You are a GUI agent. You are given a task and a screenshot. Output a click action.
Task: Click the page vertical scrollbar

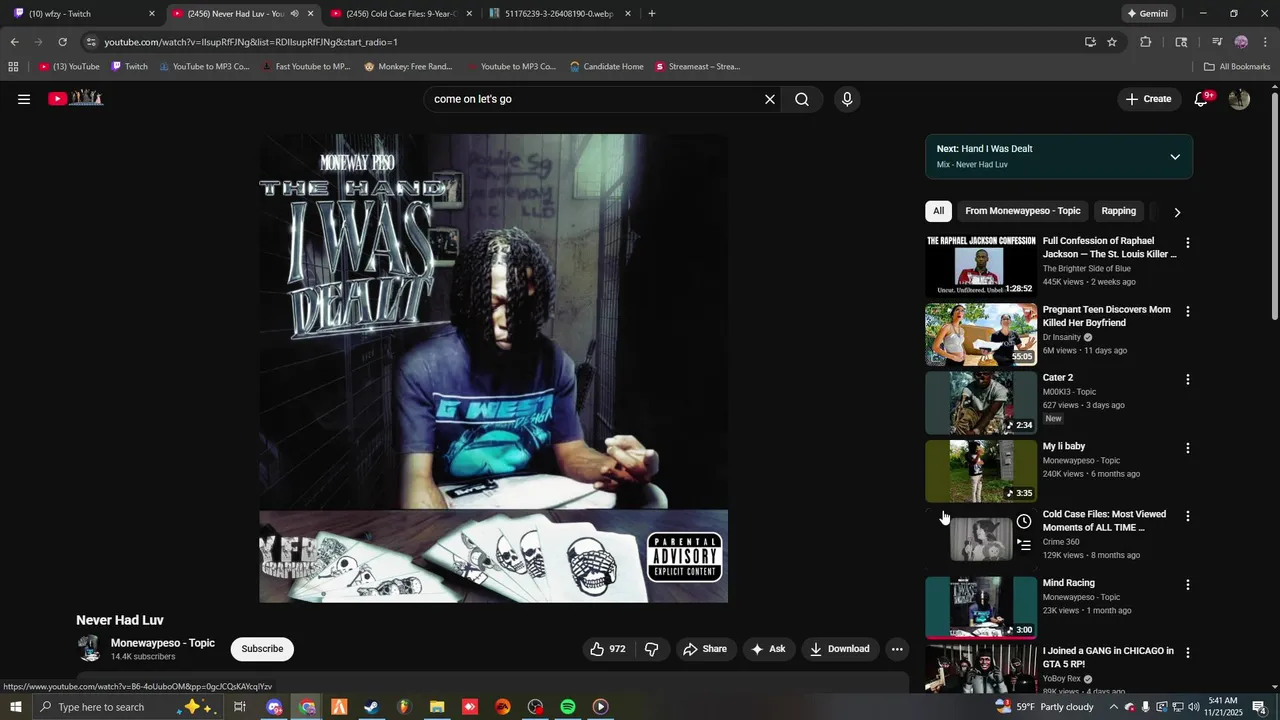pyautogui.click(x=1275, y=207)
